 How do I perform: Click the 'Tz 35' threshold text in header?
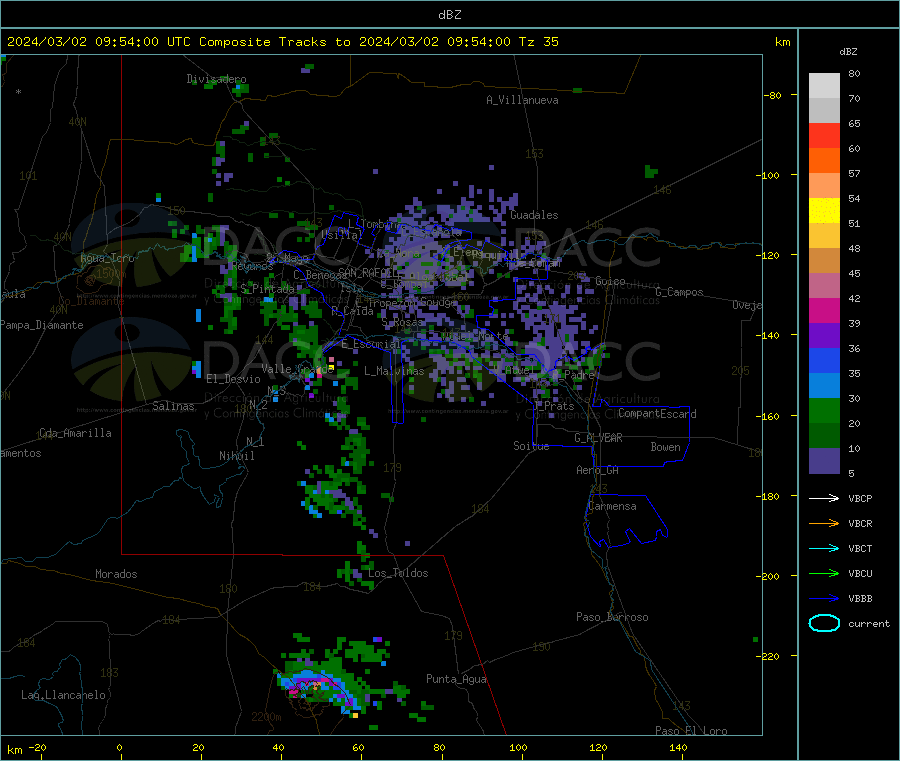539,42
